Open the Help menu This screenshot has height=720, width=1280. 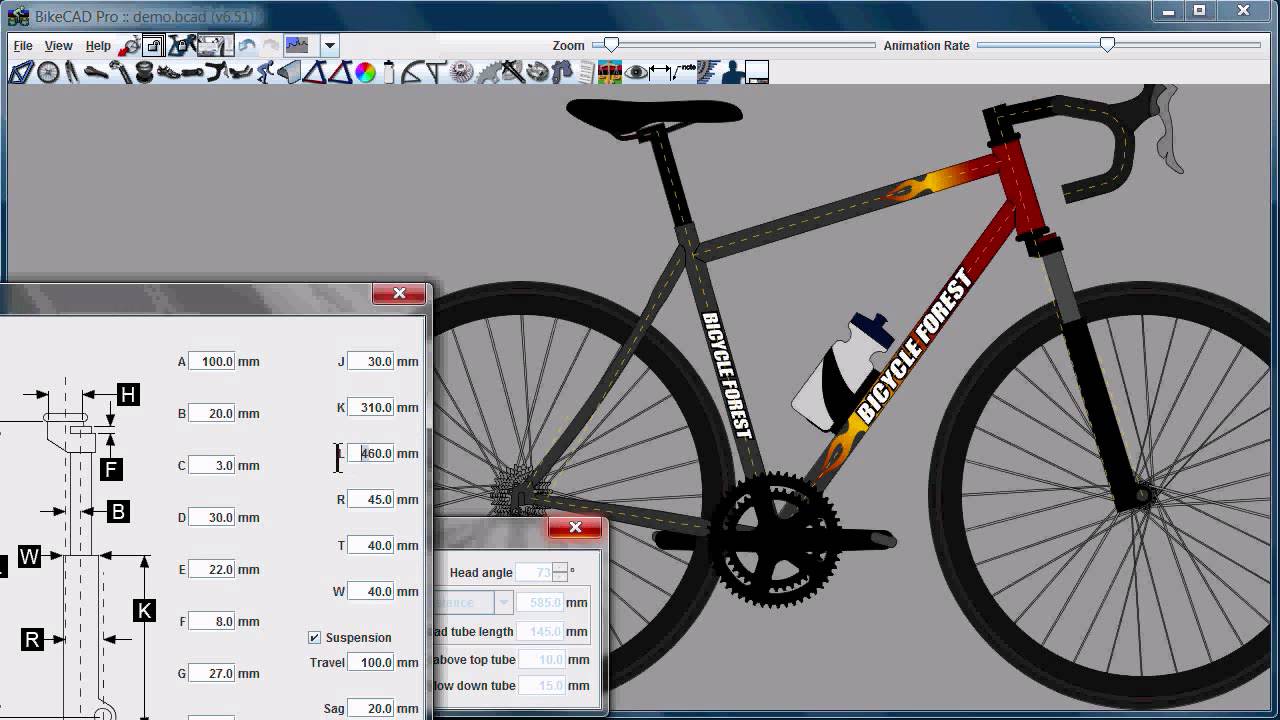coord(98,46)
